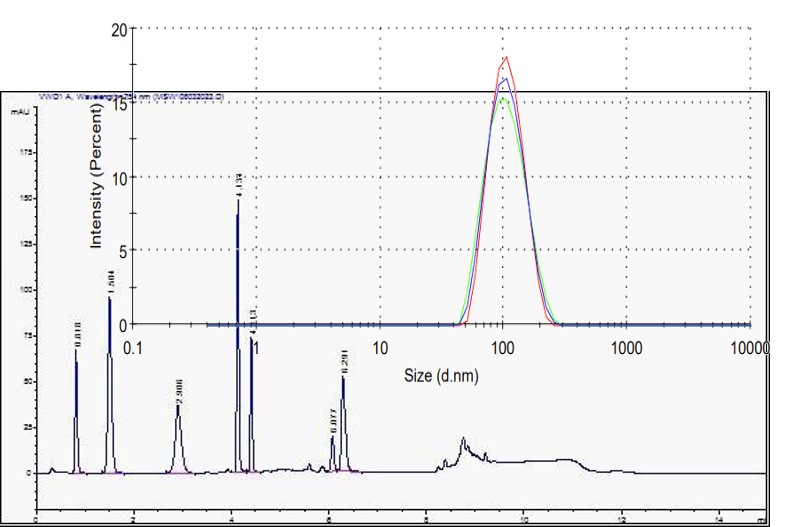Click the 1000 tick on size axis
The width and height of the screenshot is (786, 527).
pos(626,347)
